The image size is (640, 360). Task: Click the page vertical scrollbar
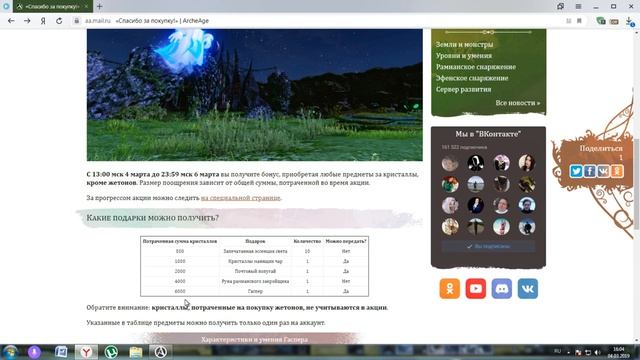[637, 184]
